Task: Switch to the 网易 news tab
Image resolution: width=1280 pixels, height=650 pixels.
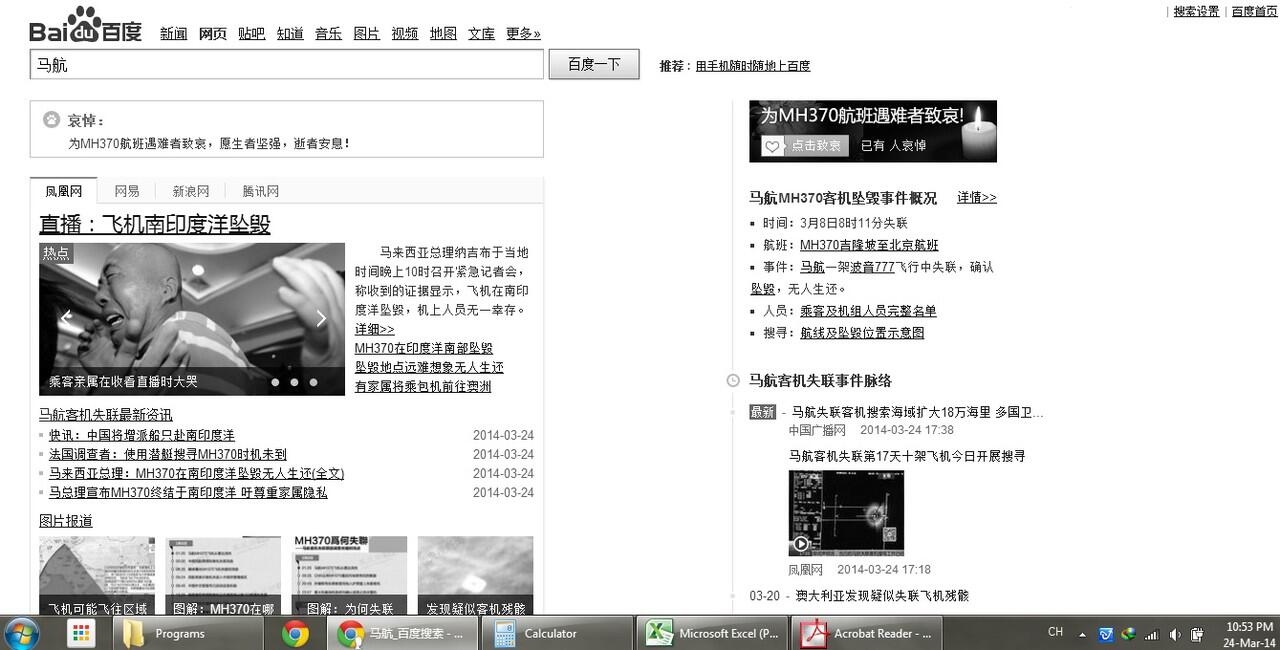Action: pos(127,191)
